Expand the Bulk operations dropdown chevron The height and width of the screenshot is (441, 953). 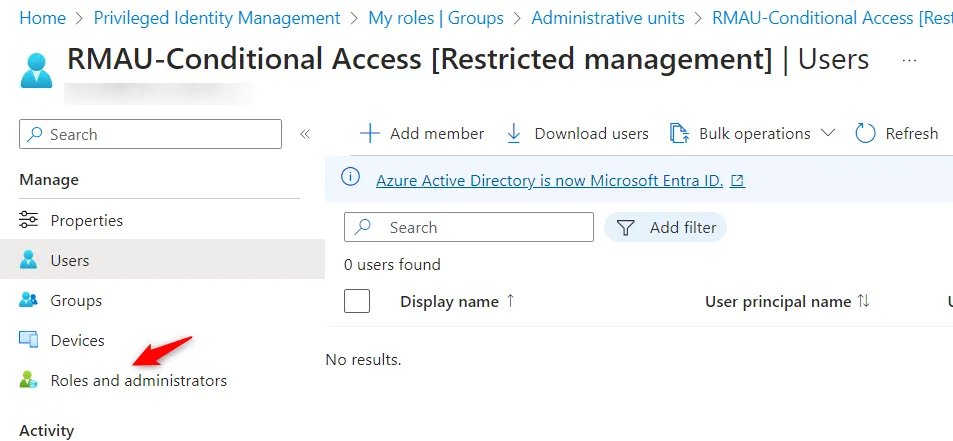click(x=827, y=134)
